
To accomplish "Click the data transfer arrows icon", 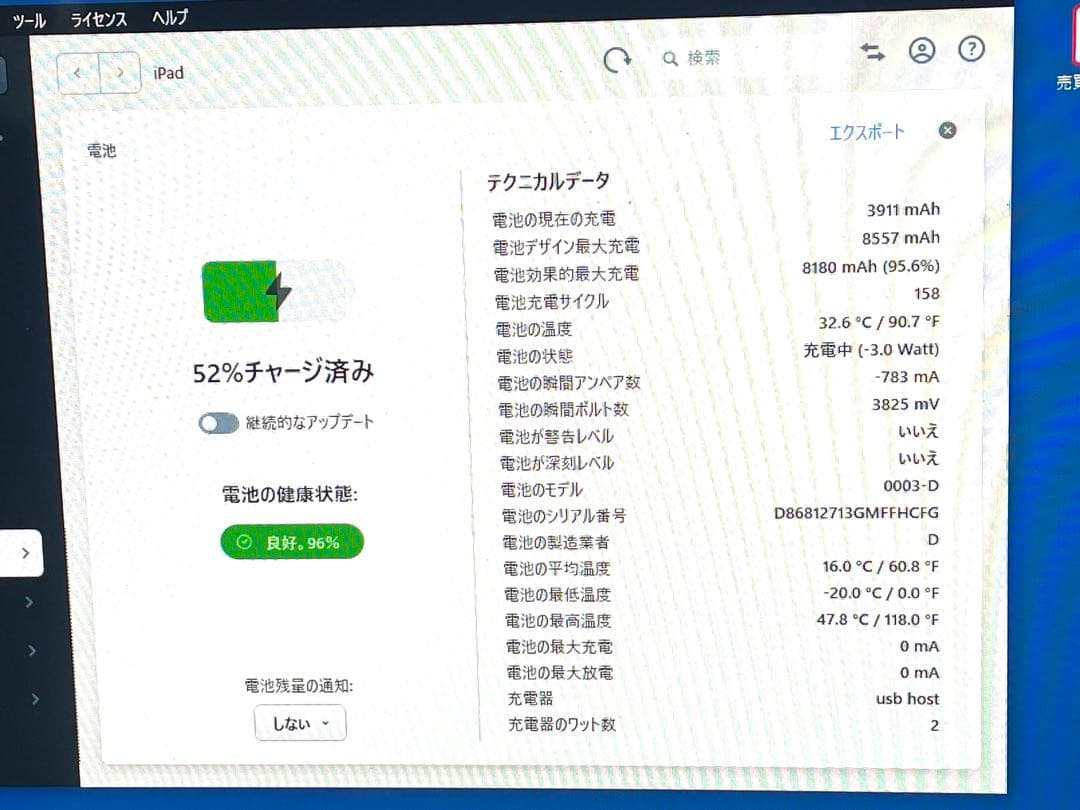I will tap(872, 51).
